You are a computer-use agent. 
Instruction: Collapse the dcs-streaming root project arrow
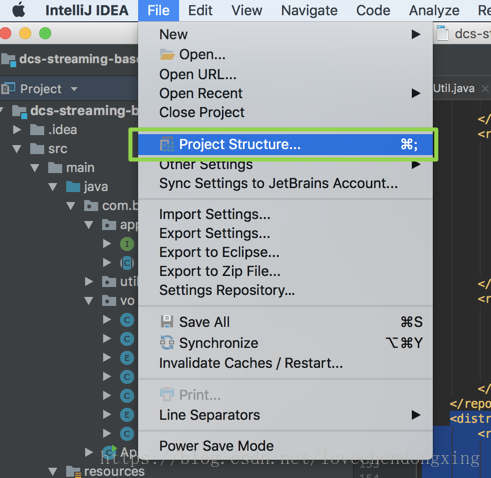pyautogui.click(x=2, y=110)
